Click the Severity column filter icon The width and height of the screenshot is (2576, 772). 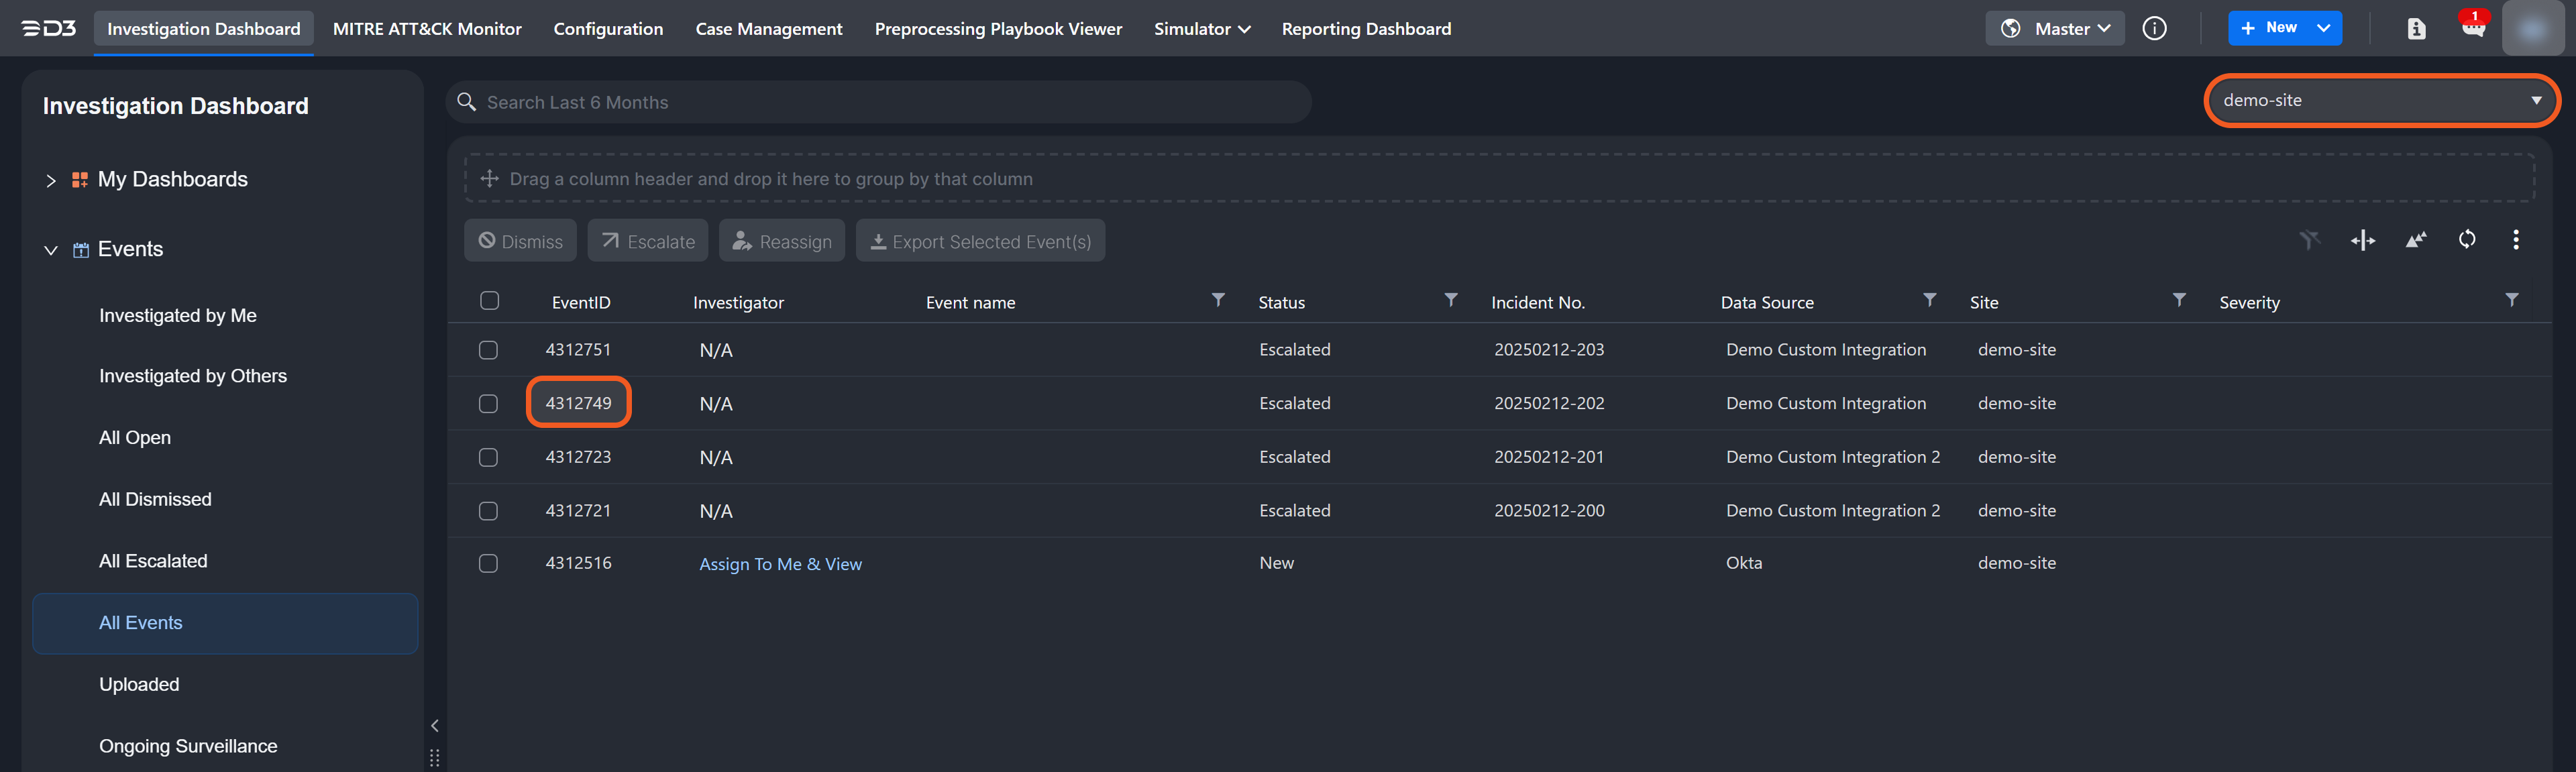pyautogui.click(x=2511, y=300)
